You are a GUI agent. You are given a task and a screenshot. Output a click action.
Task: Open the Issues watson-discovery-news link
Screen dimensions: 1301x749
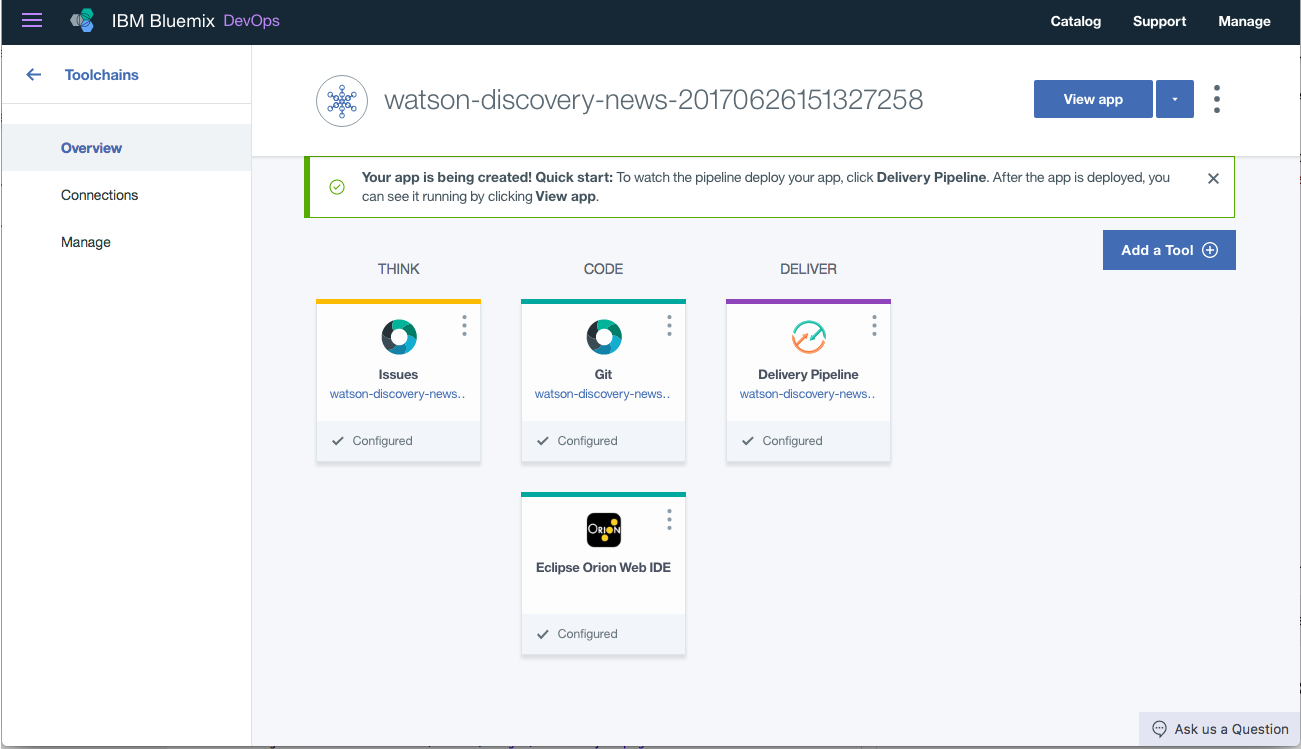(398, 394)
